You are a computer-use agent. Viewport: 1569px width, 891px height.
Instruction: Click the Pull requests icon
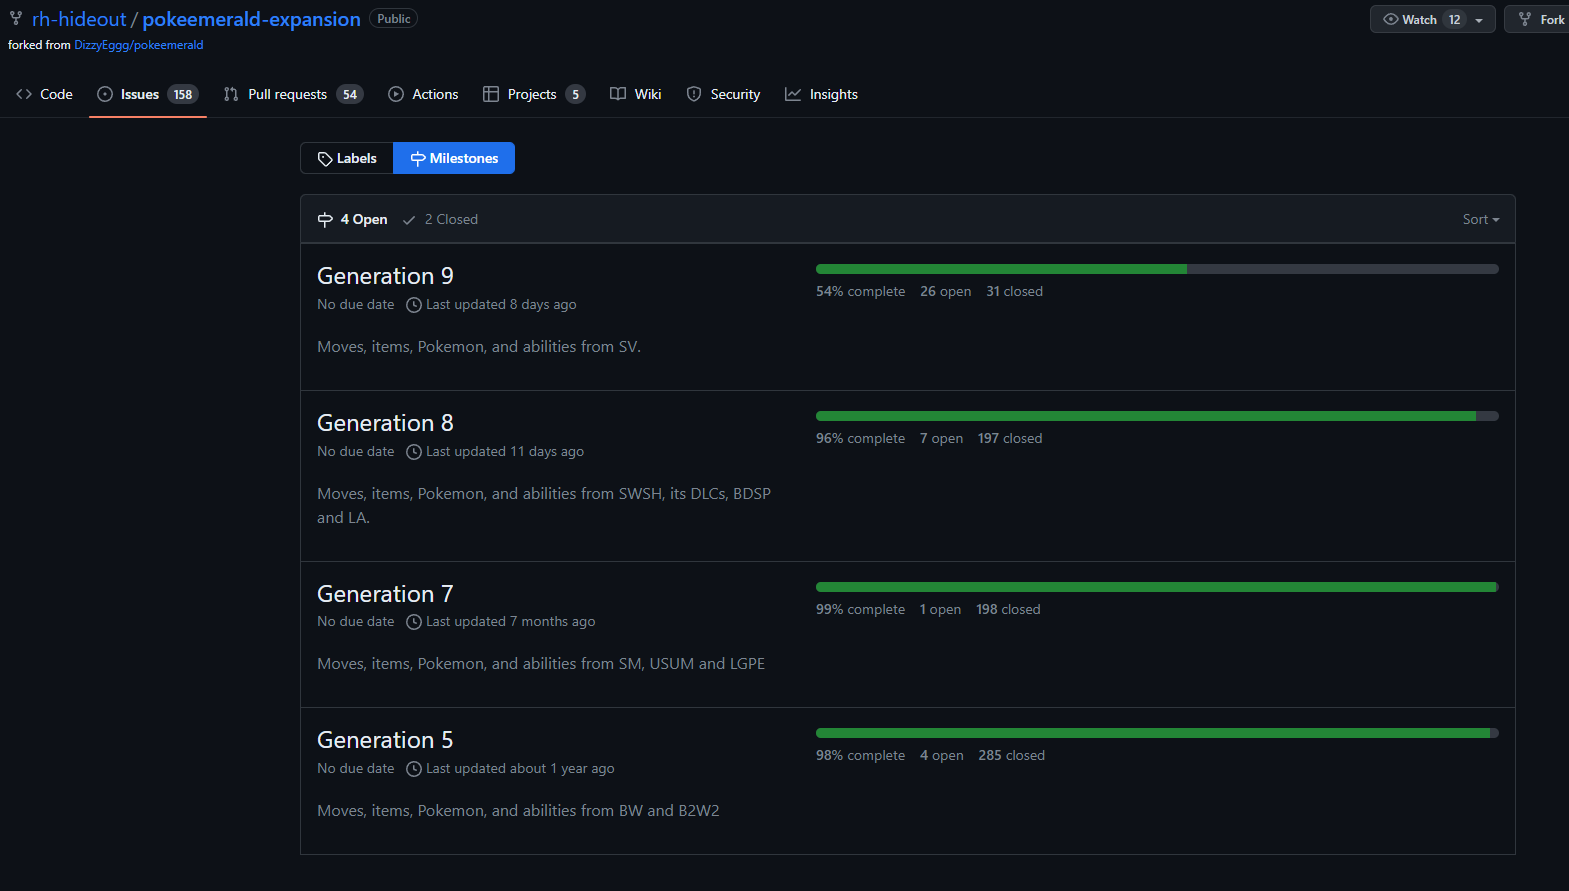tap(231, 94)
